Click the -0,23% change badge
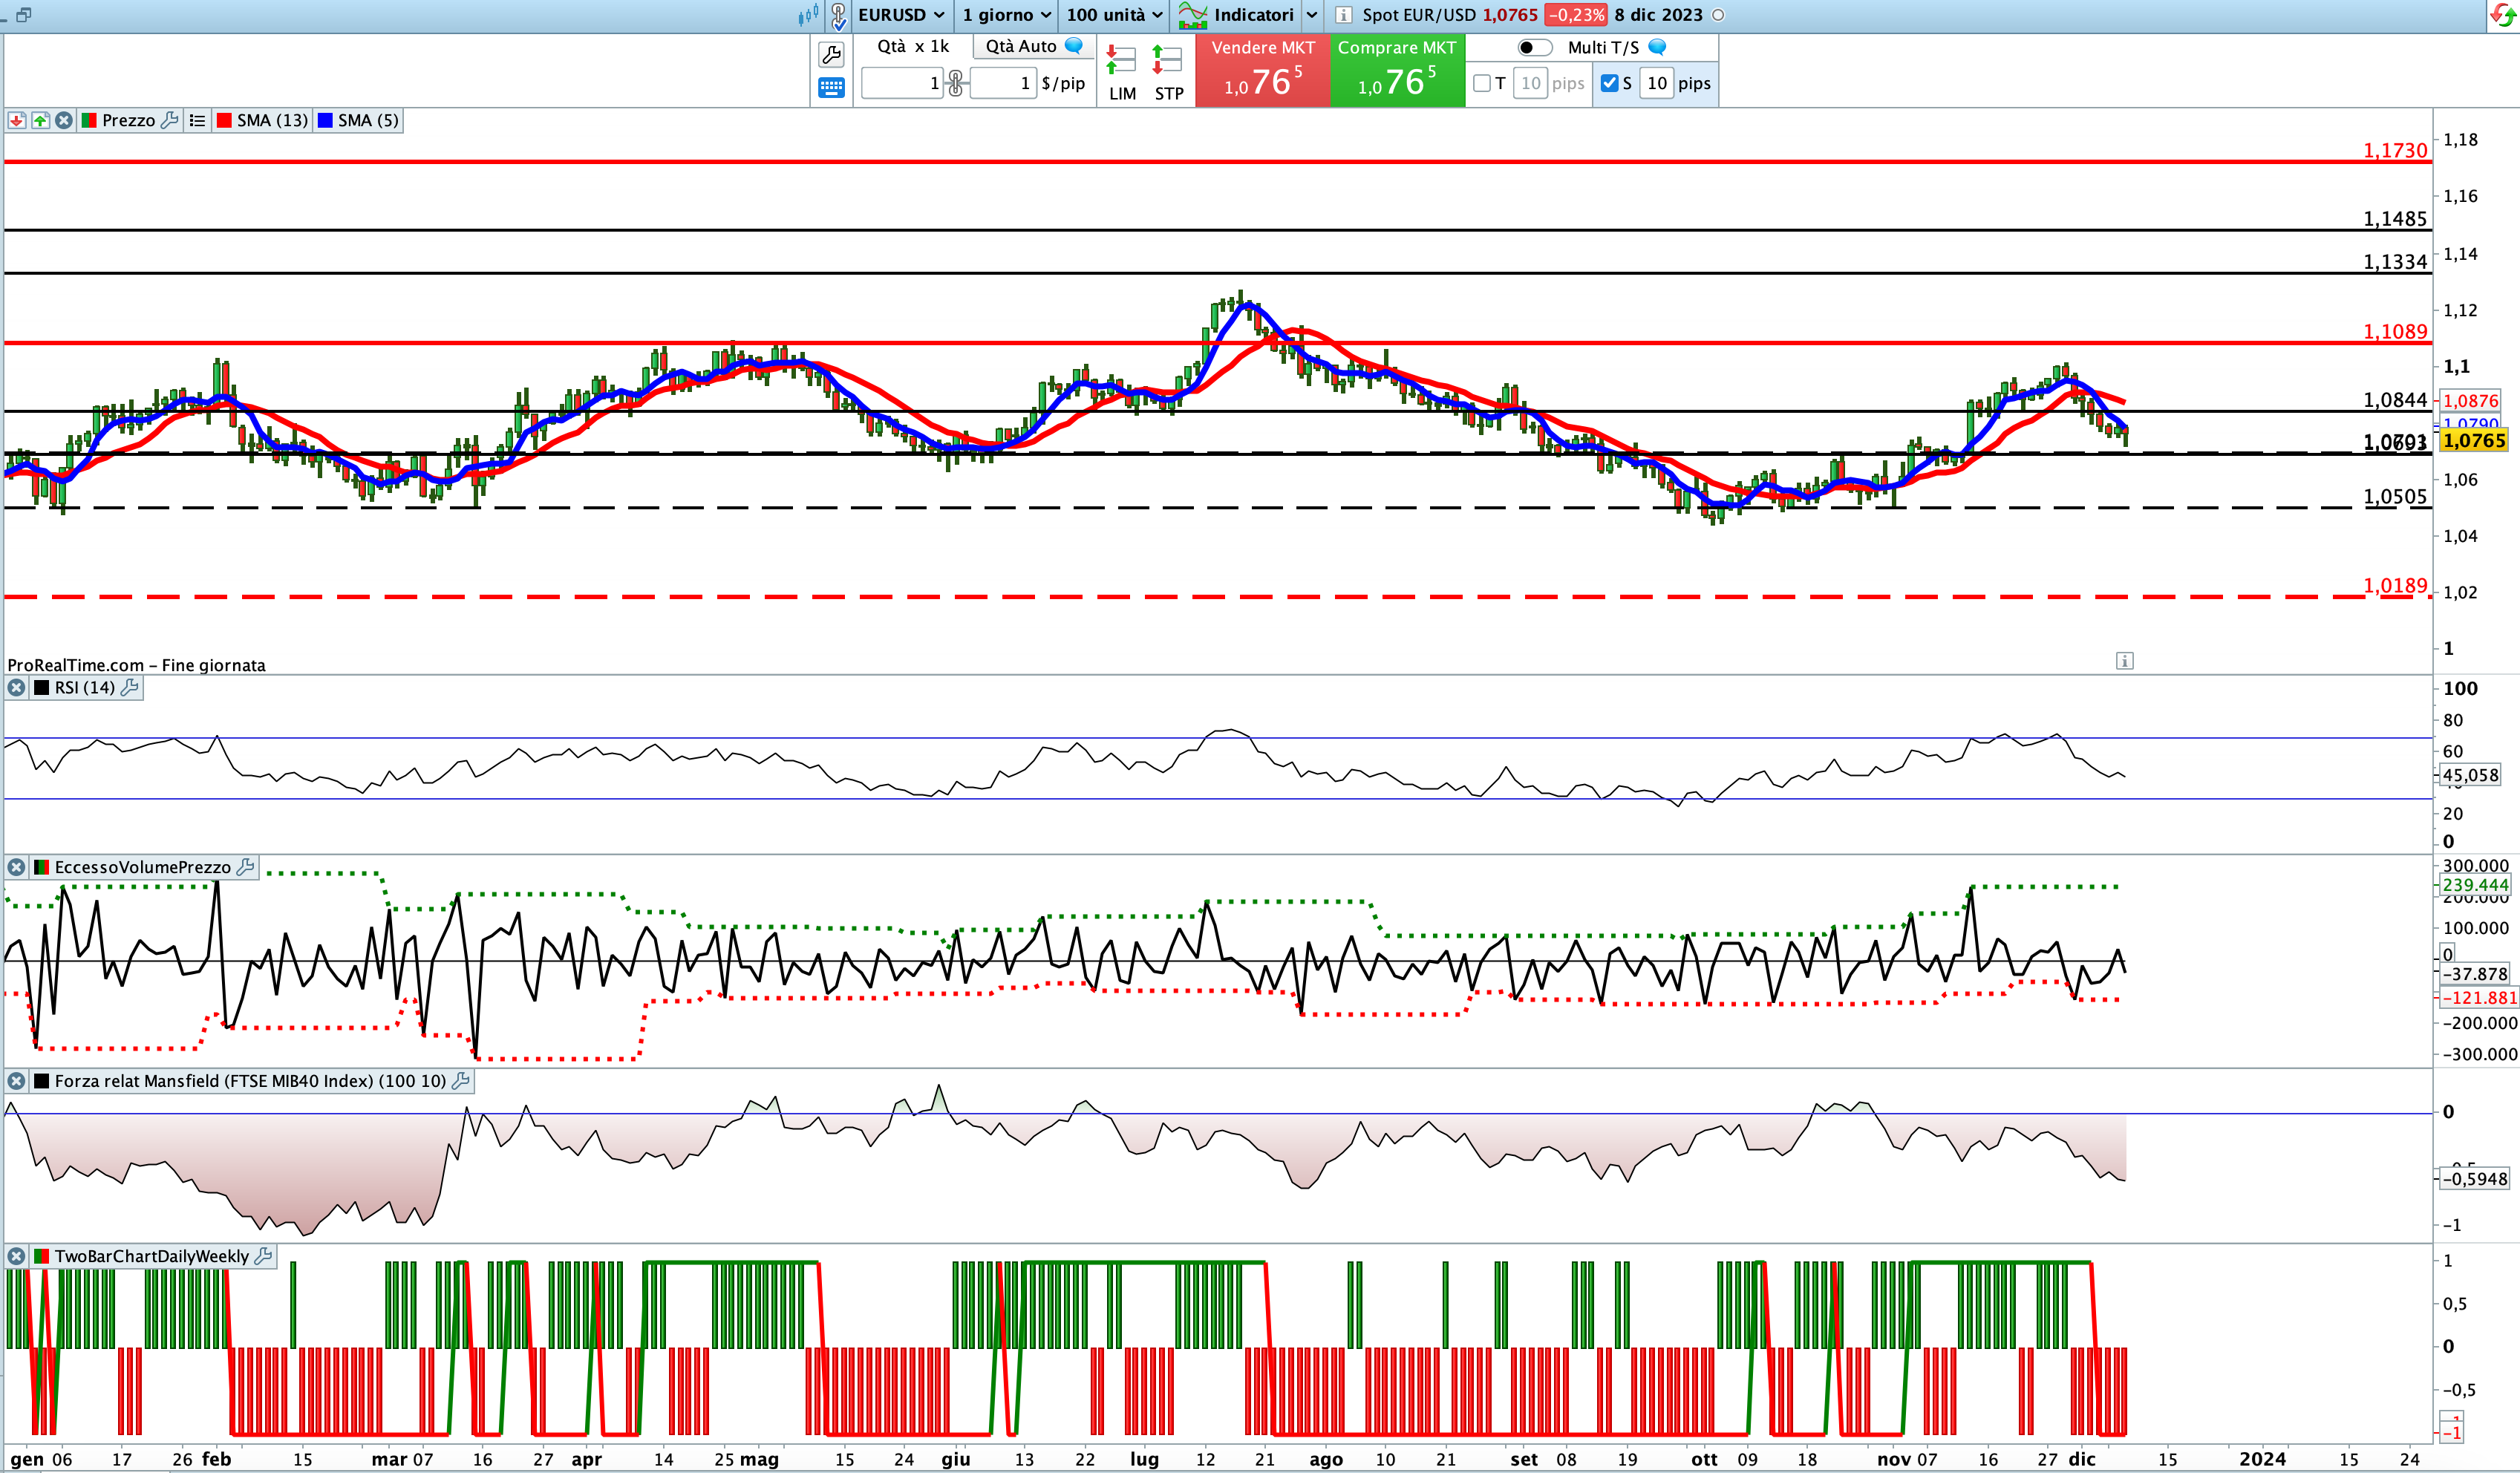The height and width of the screenshot is (1473, 2520). (1576, 15)
